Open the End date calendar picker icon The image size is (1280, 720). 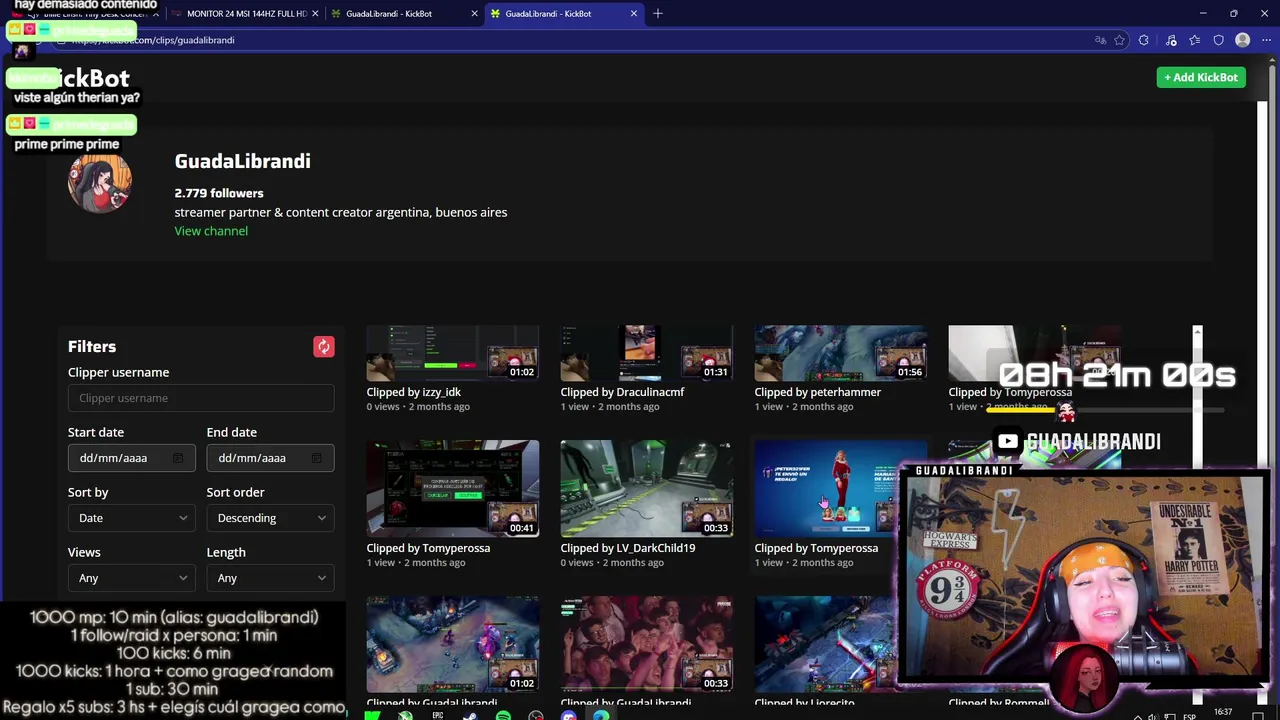(316, 458)
